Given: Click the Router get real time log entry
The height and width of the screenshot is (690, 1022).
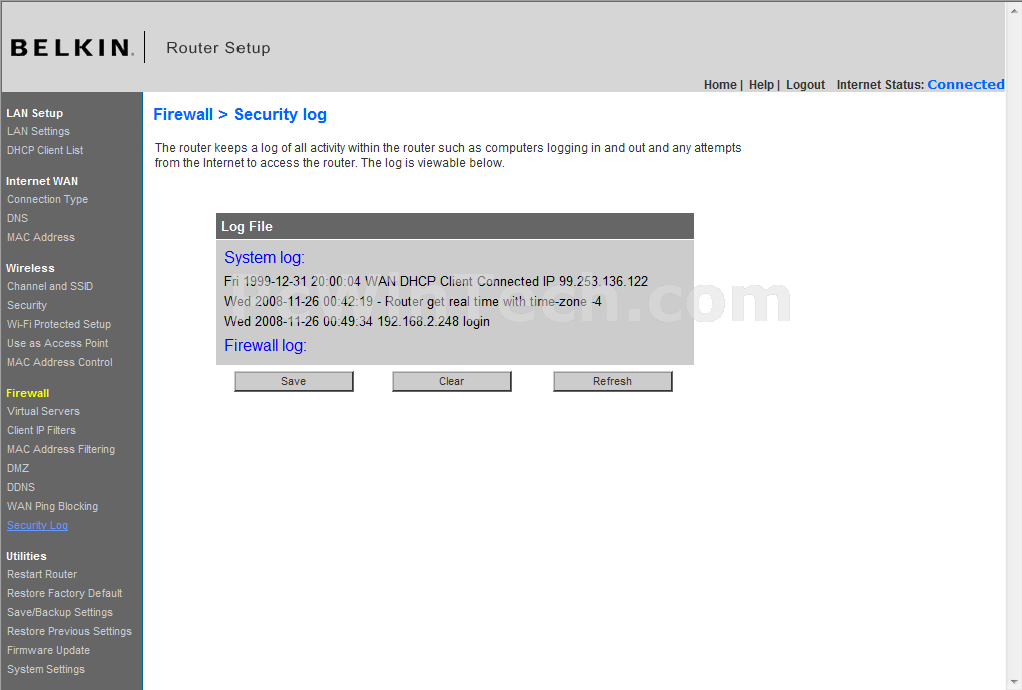Looking at the screenshot, I should point(413,302).
